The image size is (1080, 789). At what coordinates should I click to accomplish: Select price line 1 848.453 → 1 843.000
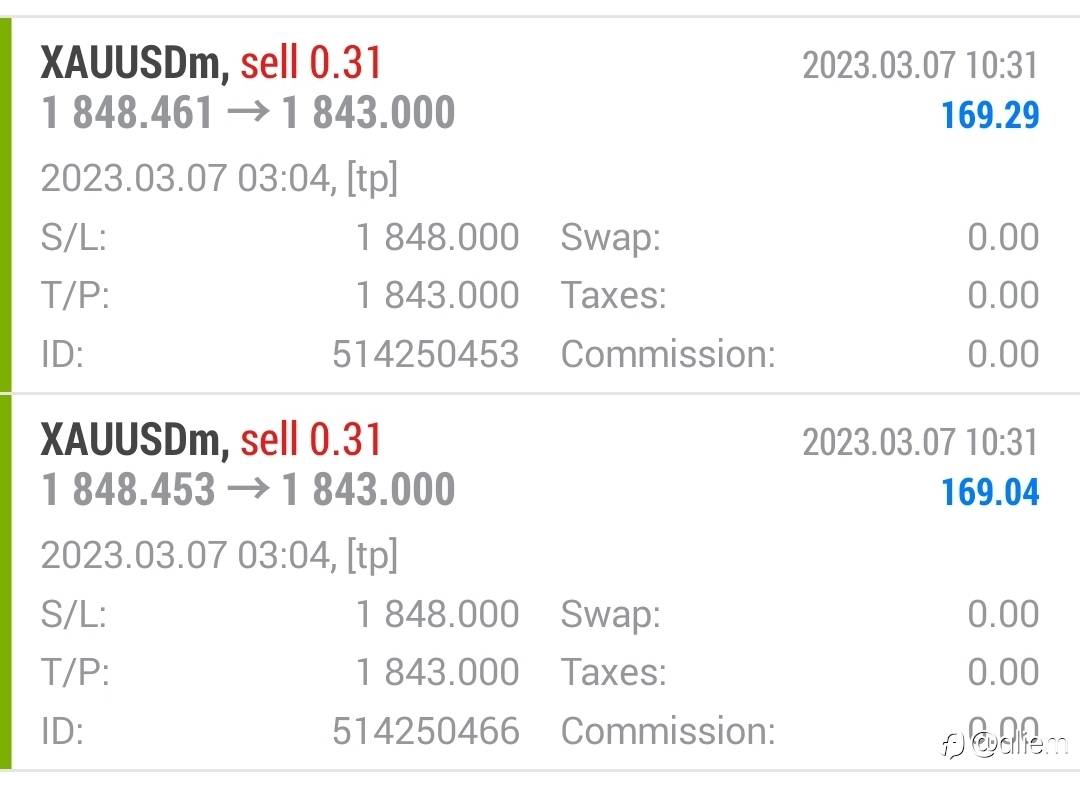248,490
